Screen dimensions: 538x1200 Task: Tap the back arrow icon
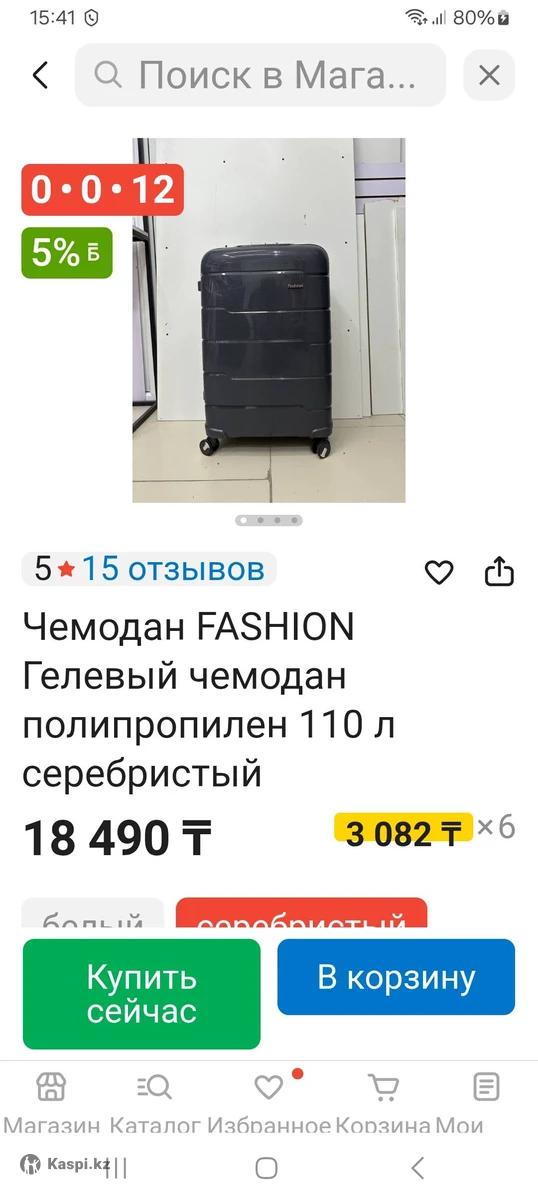(x=40, y=75)
